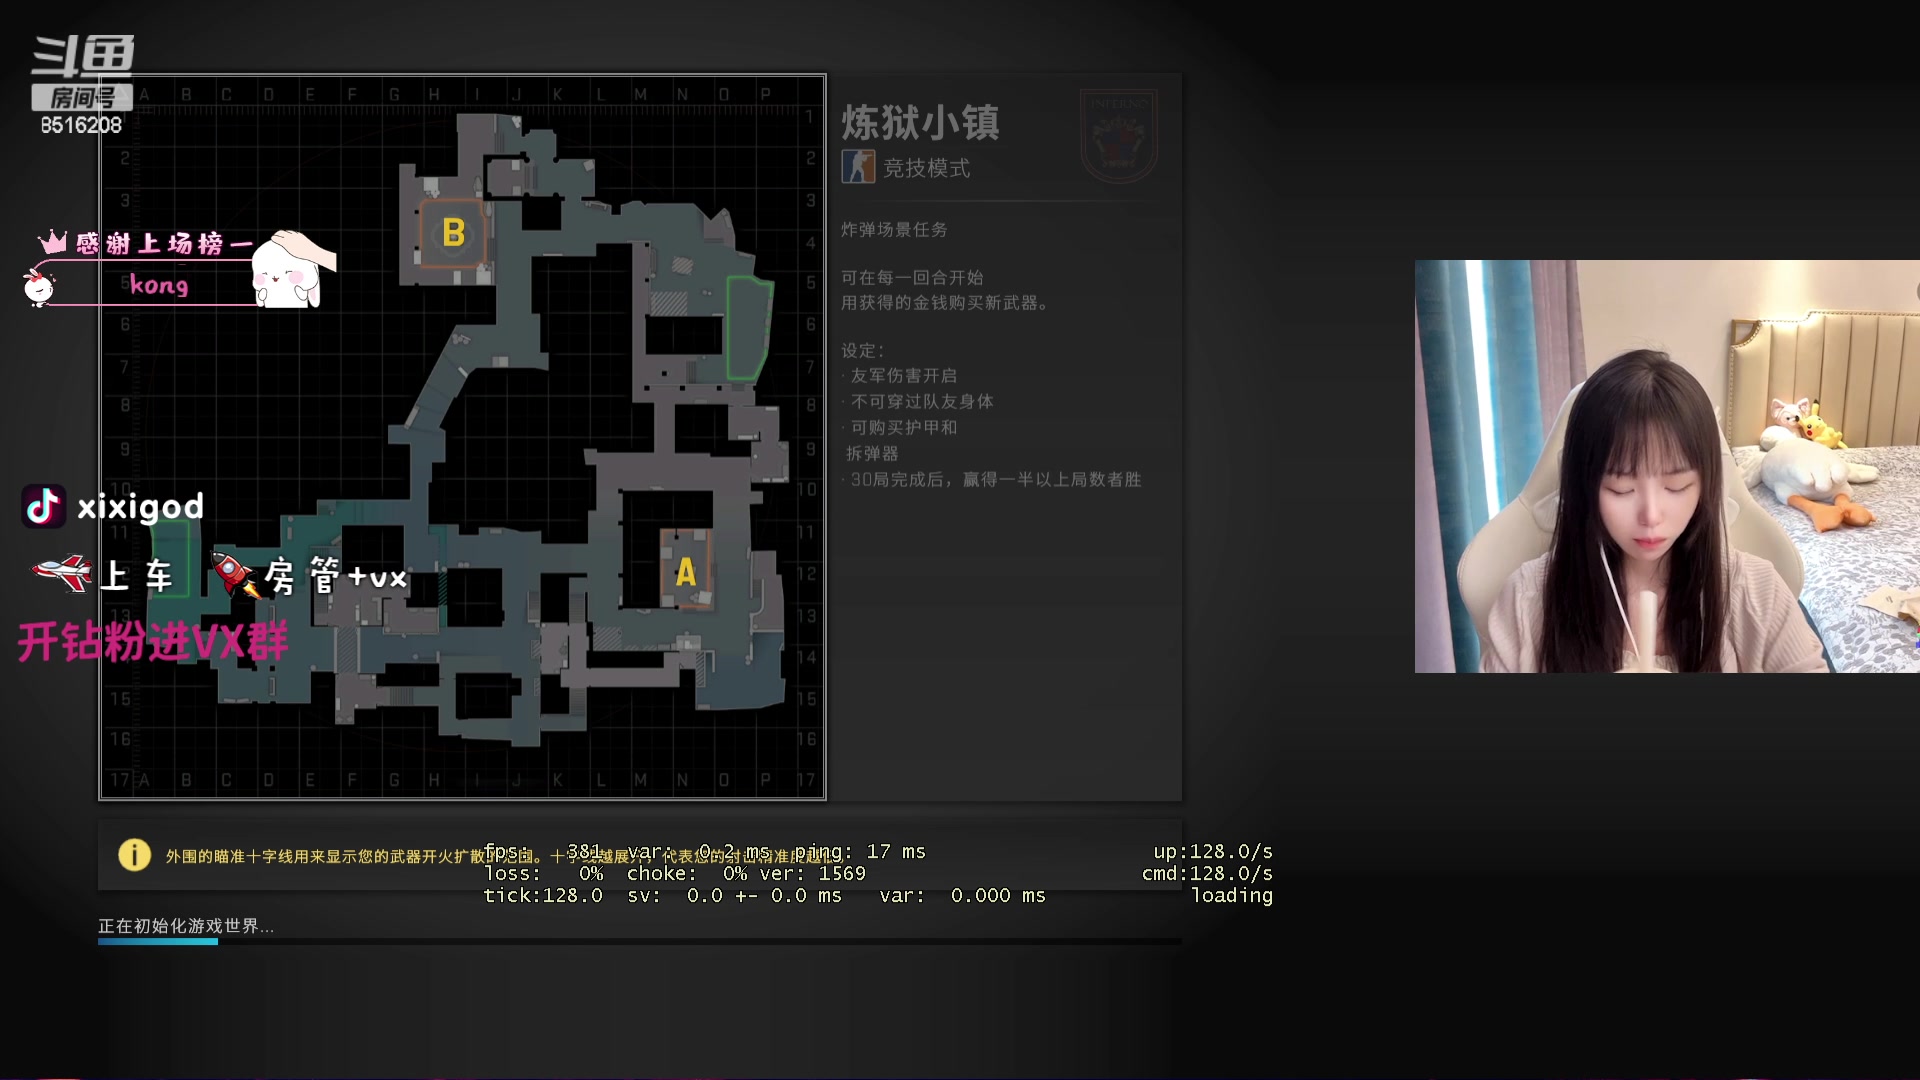The width and height of the screenshot is (1920, 1080).
Task: Click the loading text in net graph
Action: click(x=1231, y=895)
